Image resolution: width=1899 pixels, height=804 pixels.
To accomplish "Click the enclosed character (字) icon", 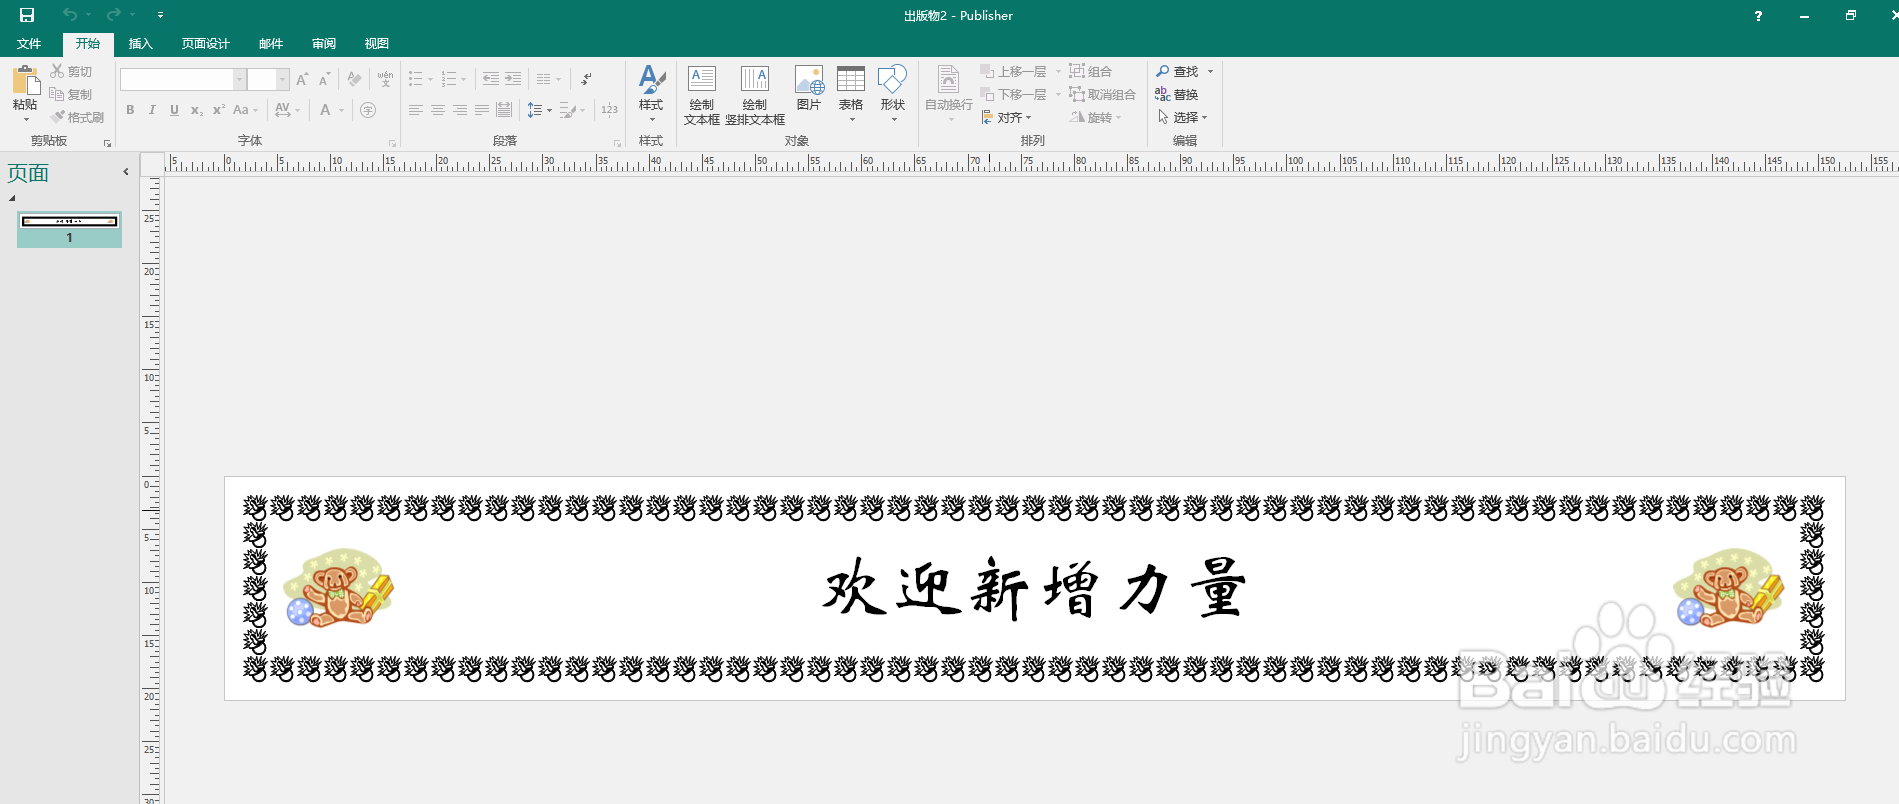I will coord(368,110).
